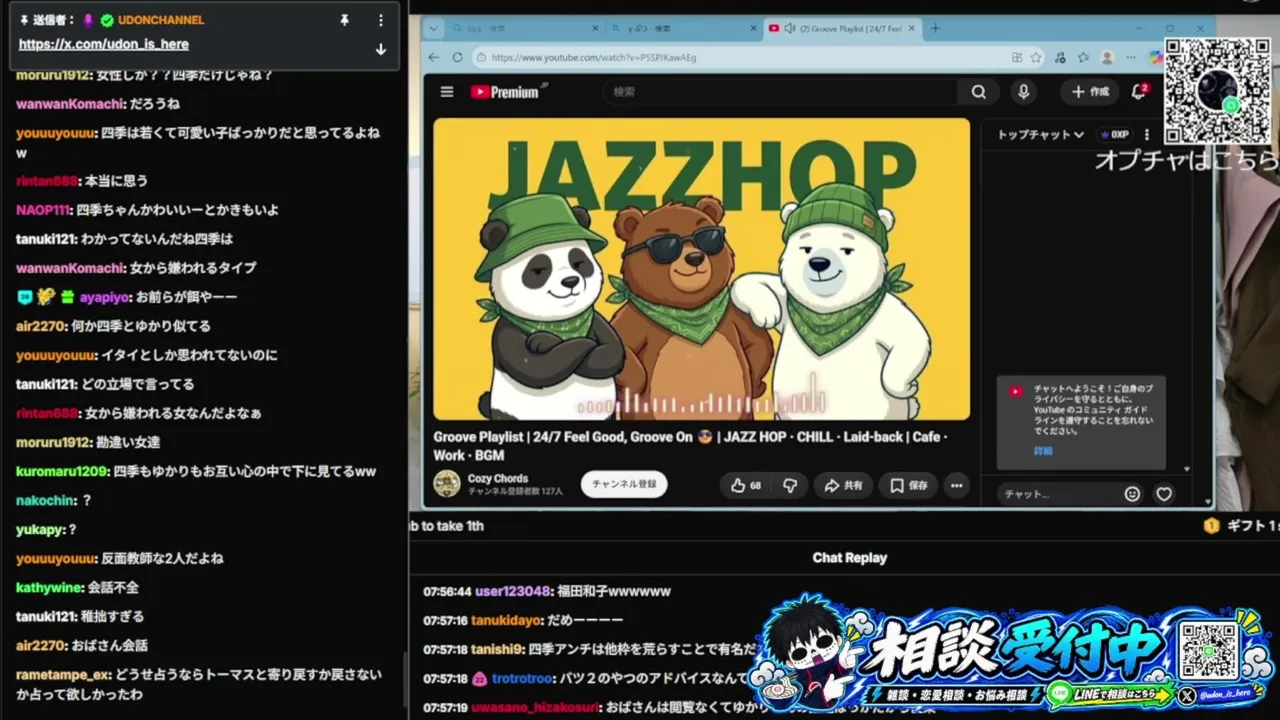Click username rametampe_ex in chat
1280x720 pixels.
63,675
